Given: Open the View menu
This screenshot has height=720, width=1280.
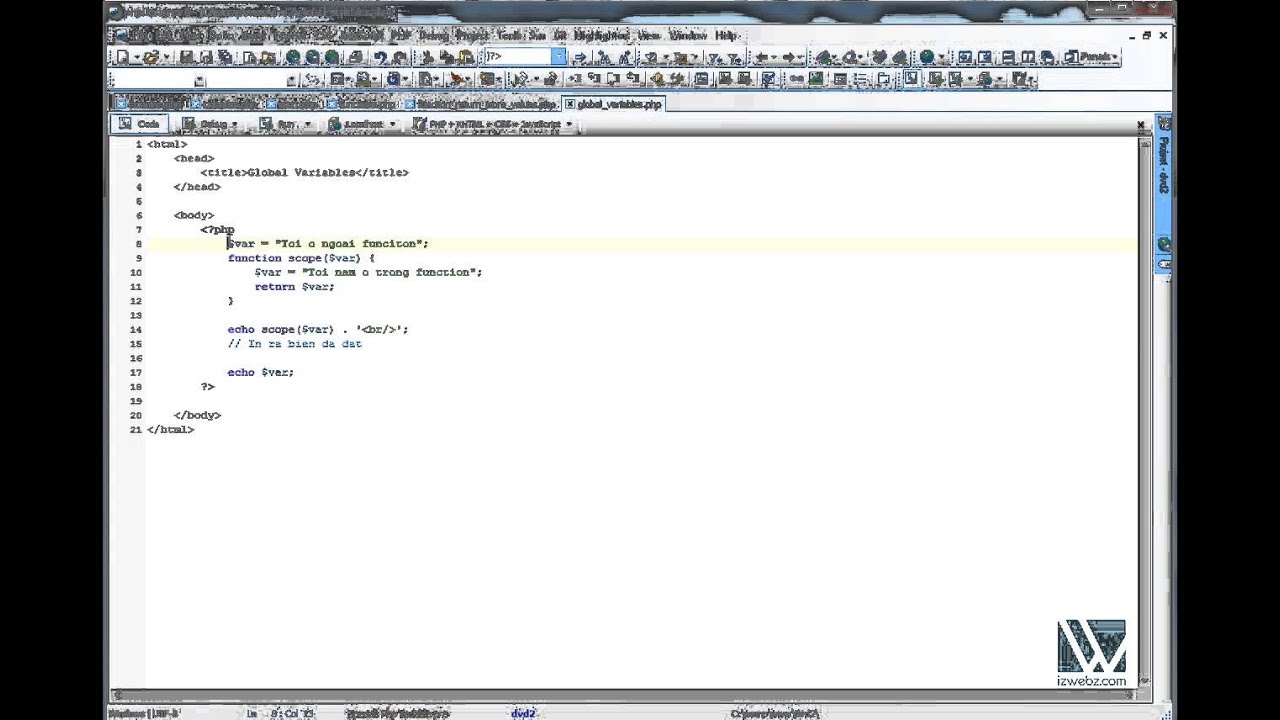Looking at the screenshot, I should tap(649, 35).
